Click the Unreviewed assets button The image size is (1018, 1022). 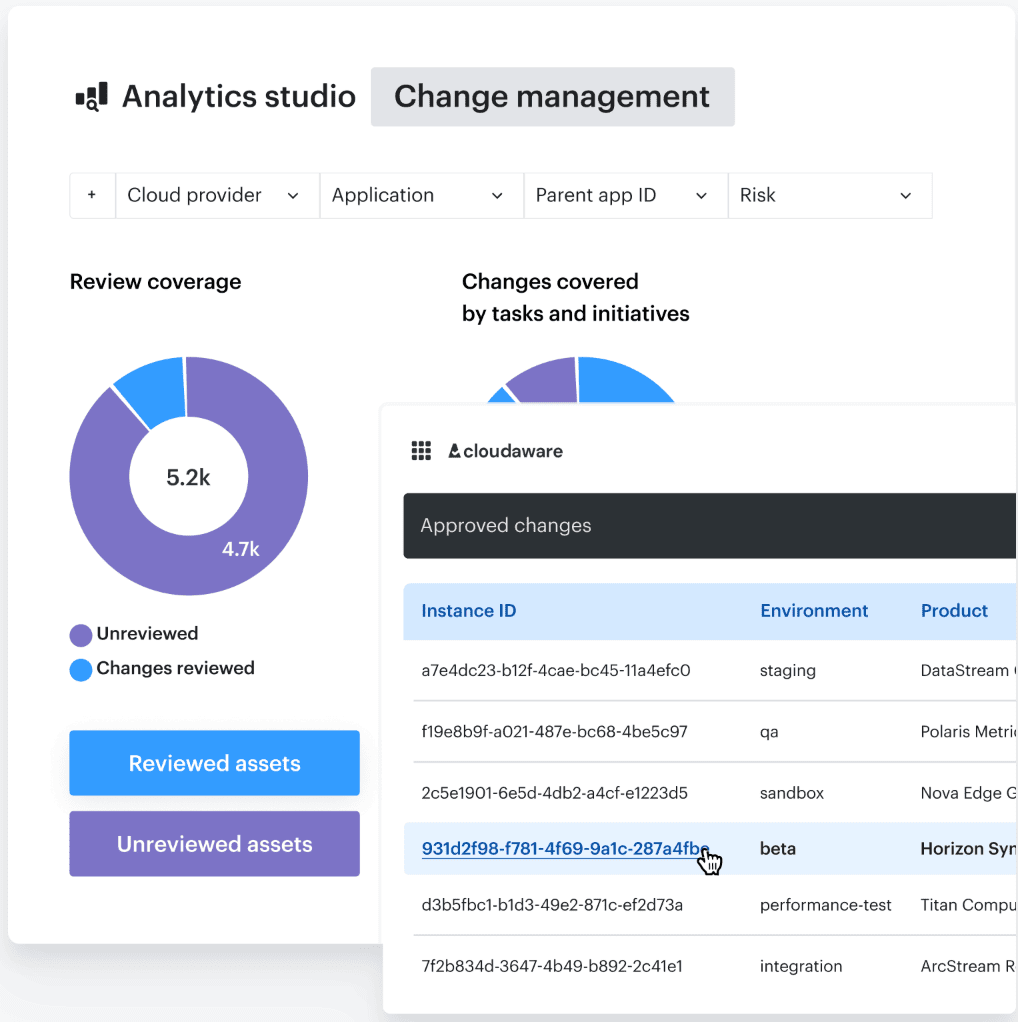pos(213,843)
